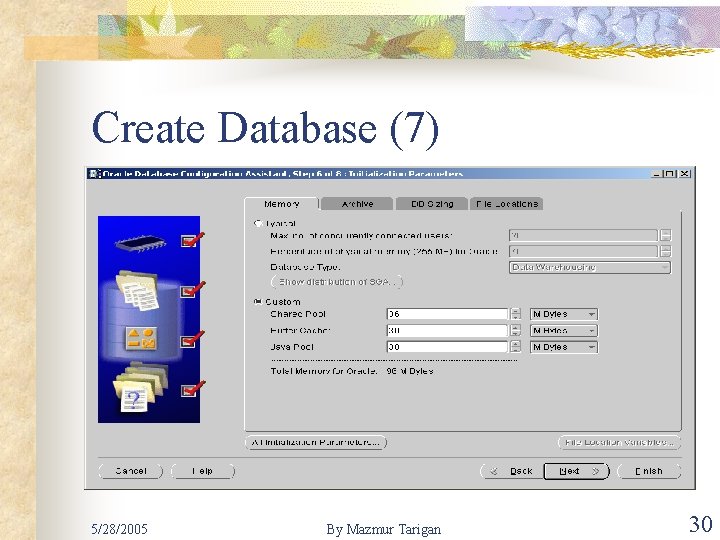
Task: Click the Finish button
Action: 649,472
